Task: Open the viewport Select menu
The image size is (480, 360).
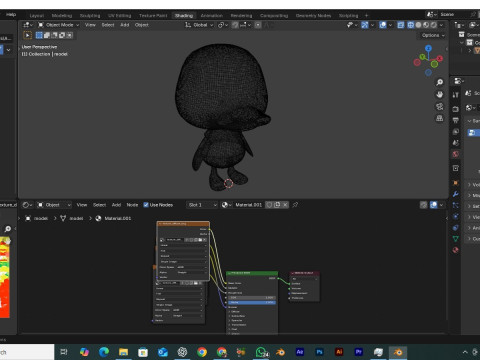Action: pyautogui.click(x=108, y=25)
